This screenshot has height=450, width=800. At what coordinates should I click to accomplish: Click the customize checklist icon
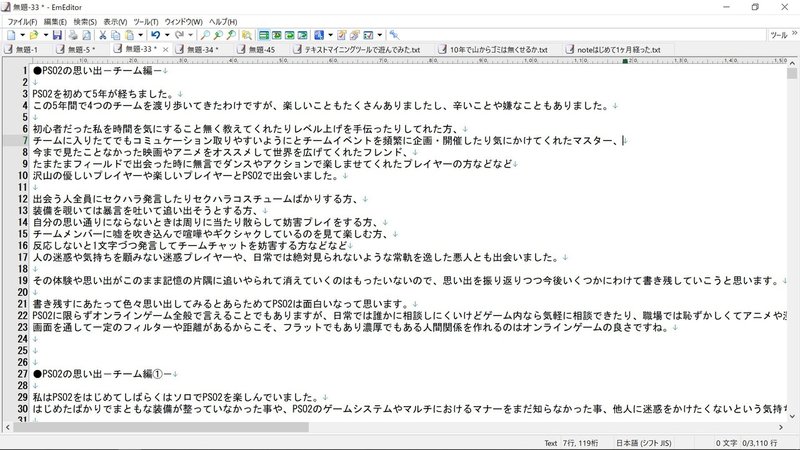368,35
